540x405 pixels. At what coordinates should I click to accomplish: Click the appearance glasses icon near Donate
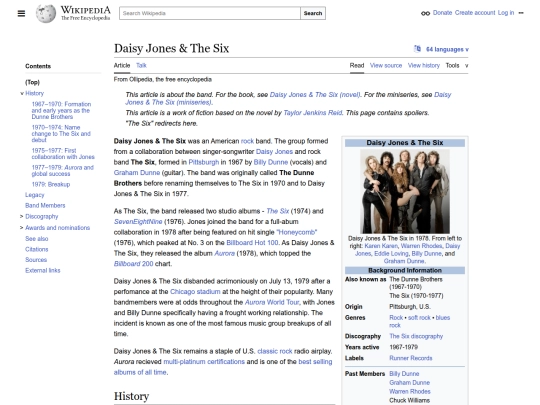click(425, 13)
